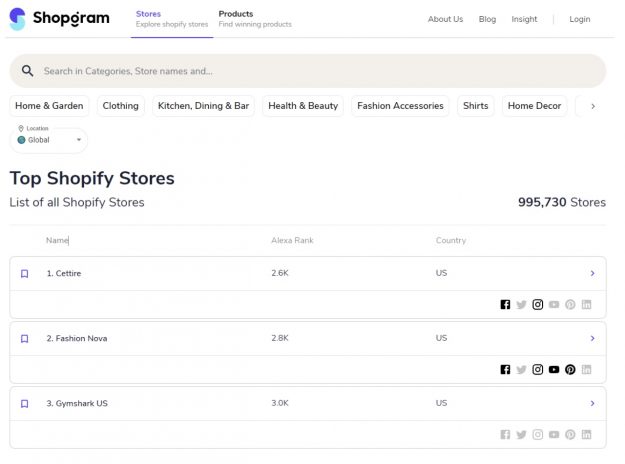
Task: Open Gymshark US Instagram icon
Action: click(x=538, y=435)
